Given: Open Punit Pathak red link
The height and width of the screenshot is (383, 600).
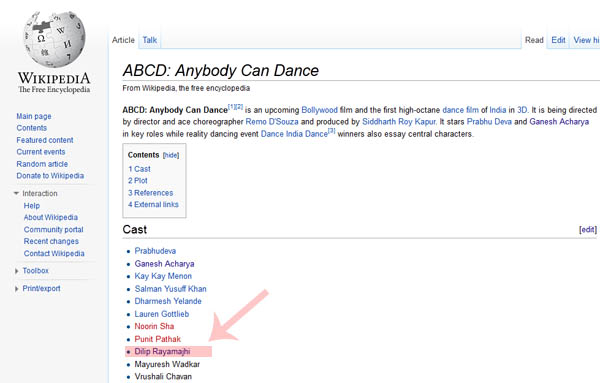Looking at the screenshot, I should tap(157, 339).
